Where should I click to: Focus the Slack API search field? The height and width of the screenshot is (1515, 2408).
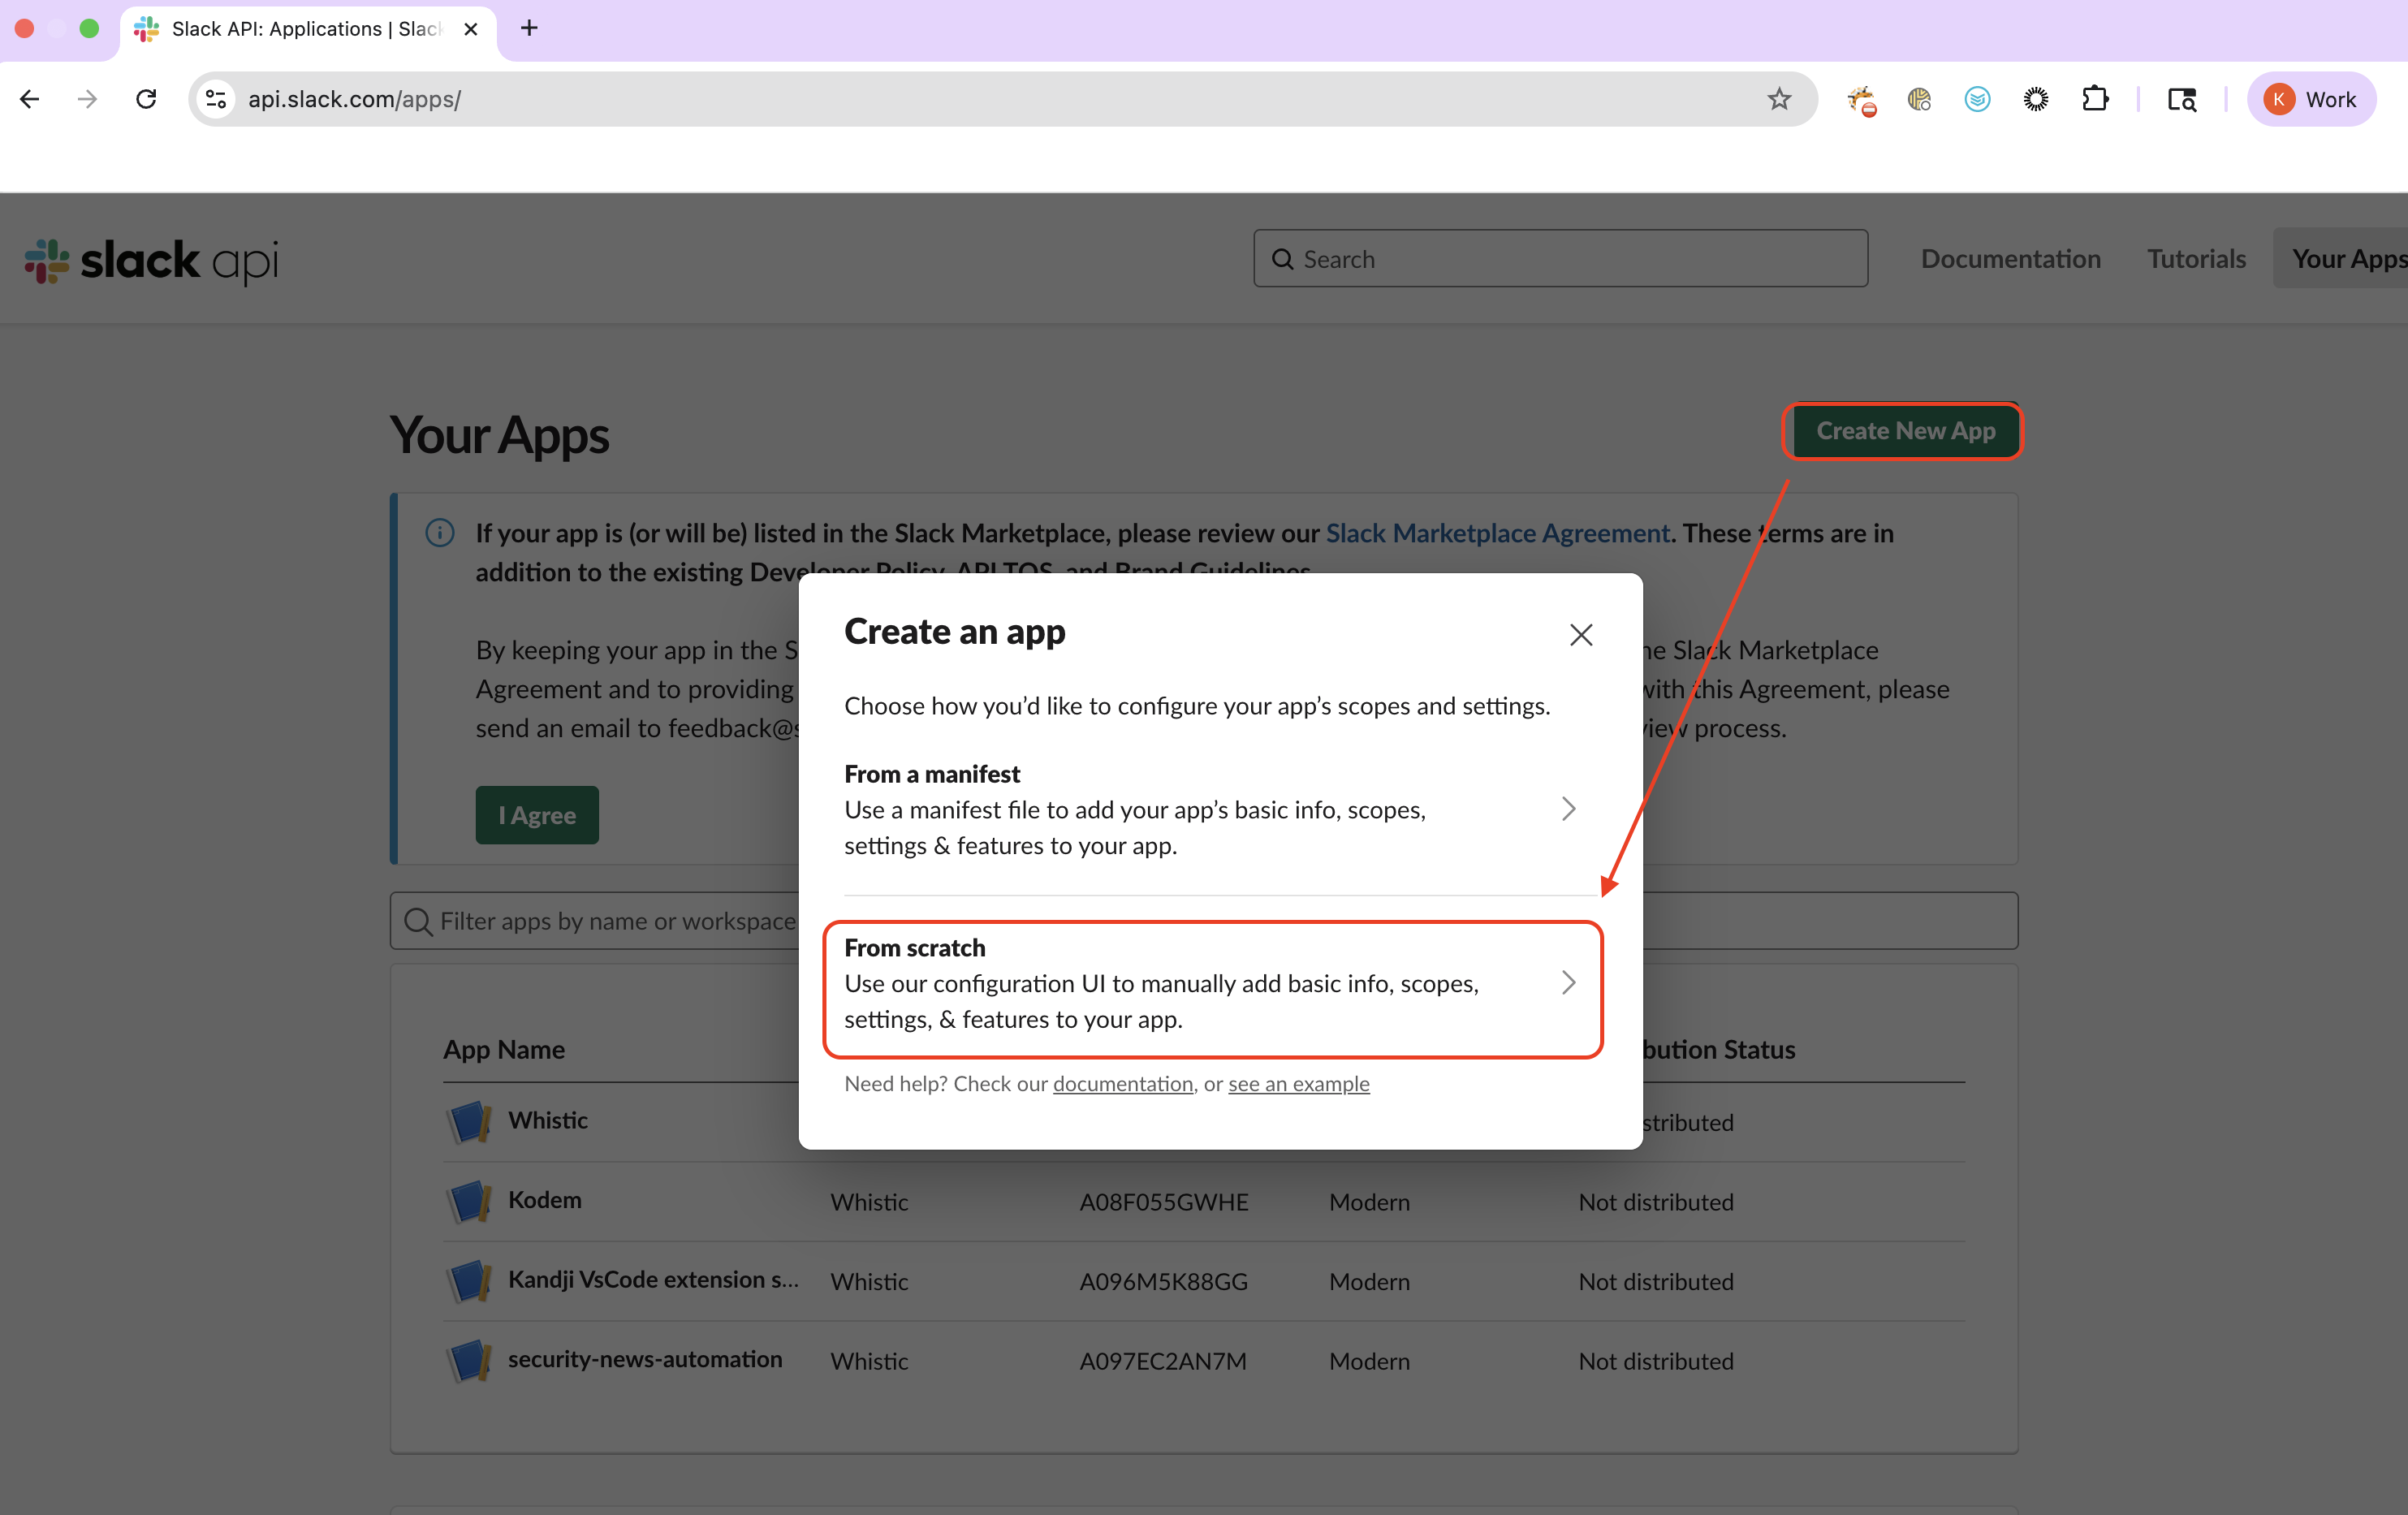click(1560, 259)
